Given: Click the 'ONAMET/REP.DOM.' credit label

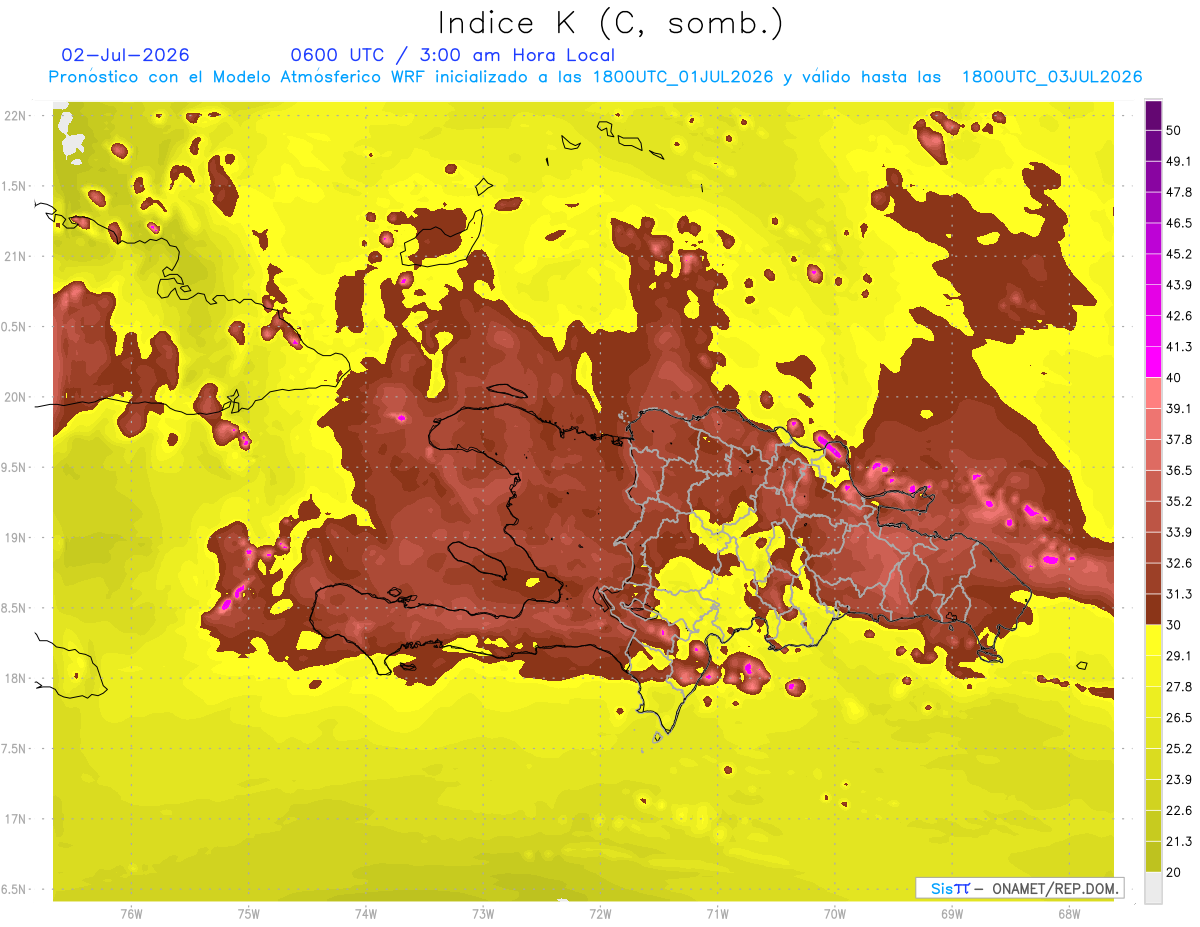Looking at the screenshot, I should click(x=1056, y=888).
